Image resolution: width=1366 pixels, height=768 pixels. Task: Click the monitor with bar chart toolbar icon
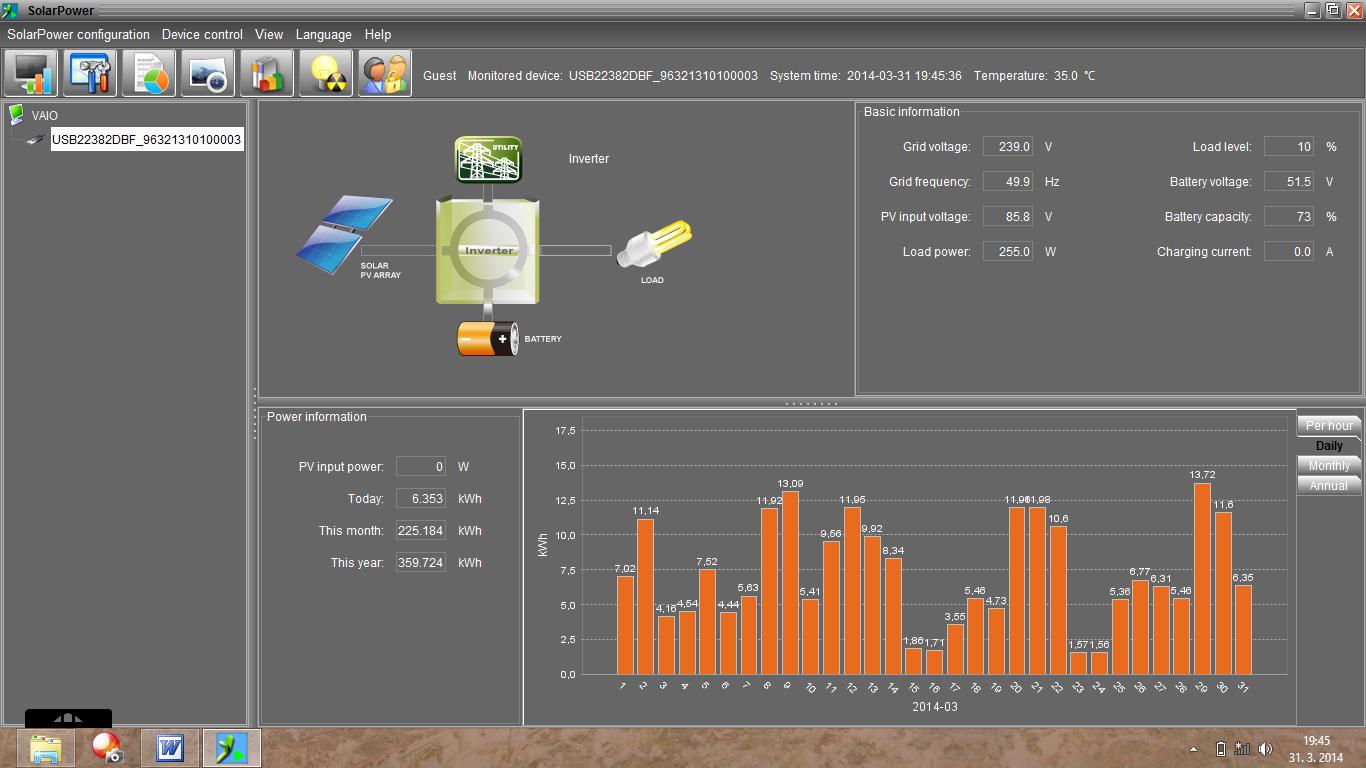pyautogui.click(x=31, y=74)
